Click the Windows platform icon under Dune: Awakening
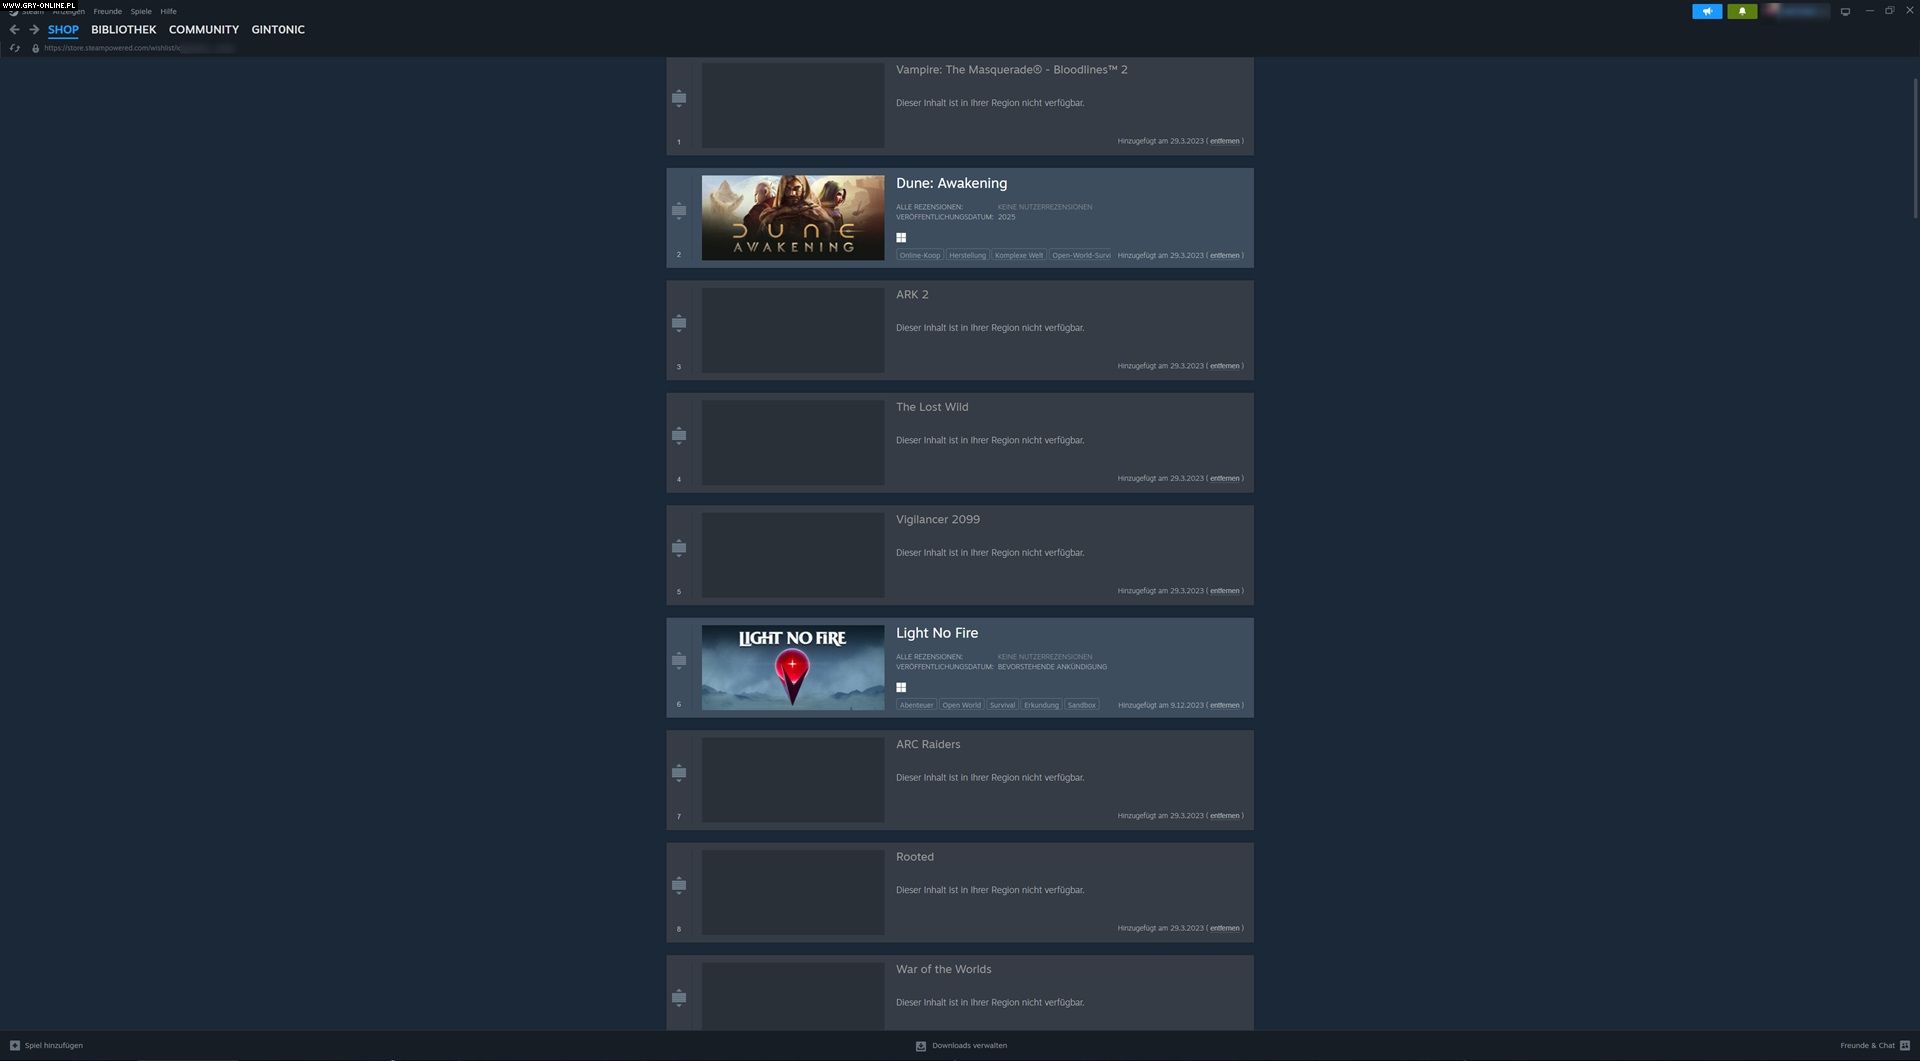Viewport: 1920px width, 1061px height. click(x=901, y=238)
